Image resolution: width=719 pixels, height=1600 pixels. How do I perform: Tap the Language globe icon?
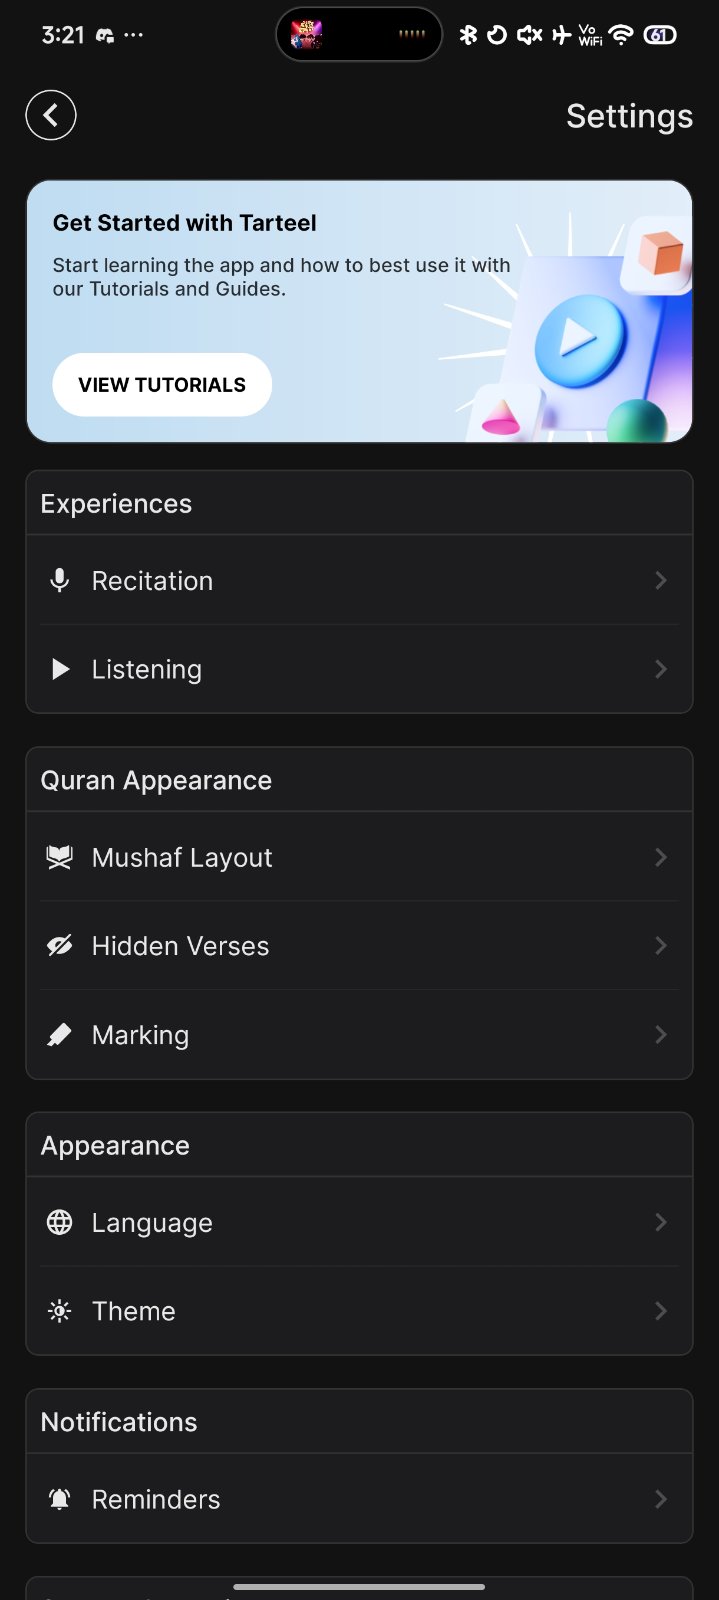[60, 1222]
